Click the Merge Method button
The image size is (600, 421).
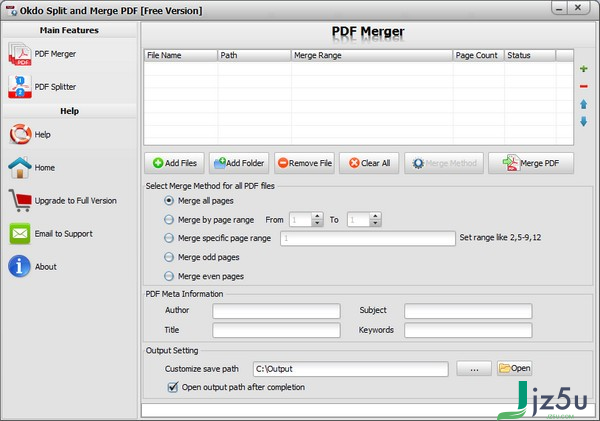[444, 163]
